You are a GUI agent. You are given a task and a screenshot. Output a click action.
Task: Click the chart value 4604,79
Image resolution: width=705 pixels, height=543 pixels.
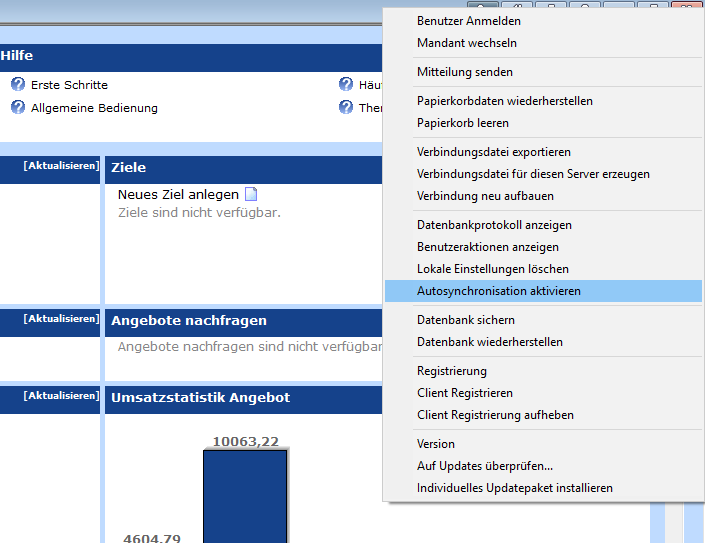pos(152,538)
